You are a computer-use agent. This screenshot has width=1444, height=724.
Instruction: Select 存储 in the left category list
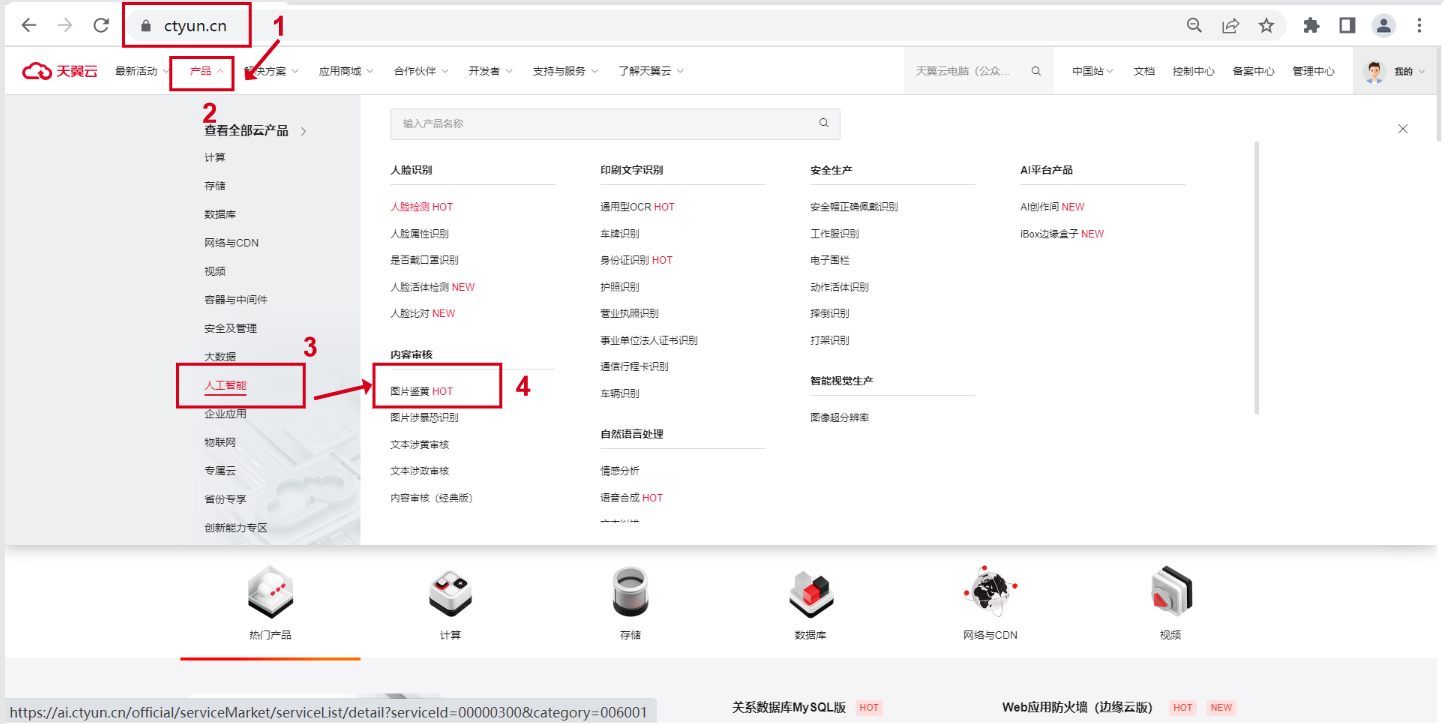click(215, 186)
